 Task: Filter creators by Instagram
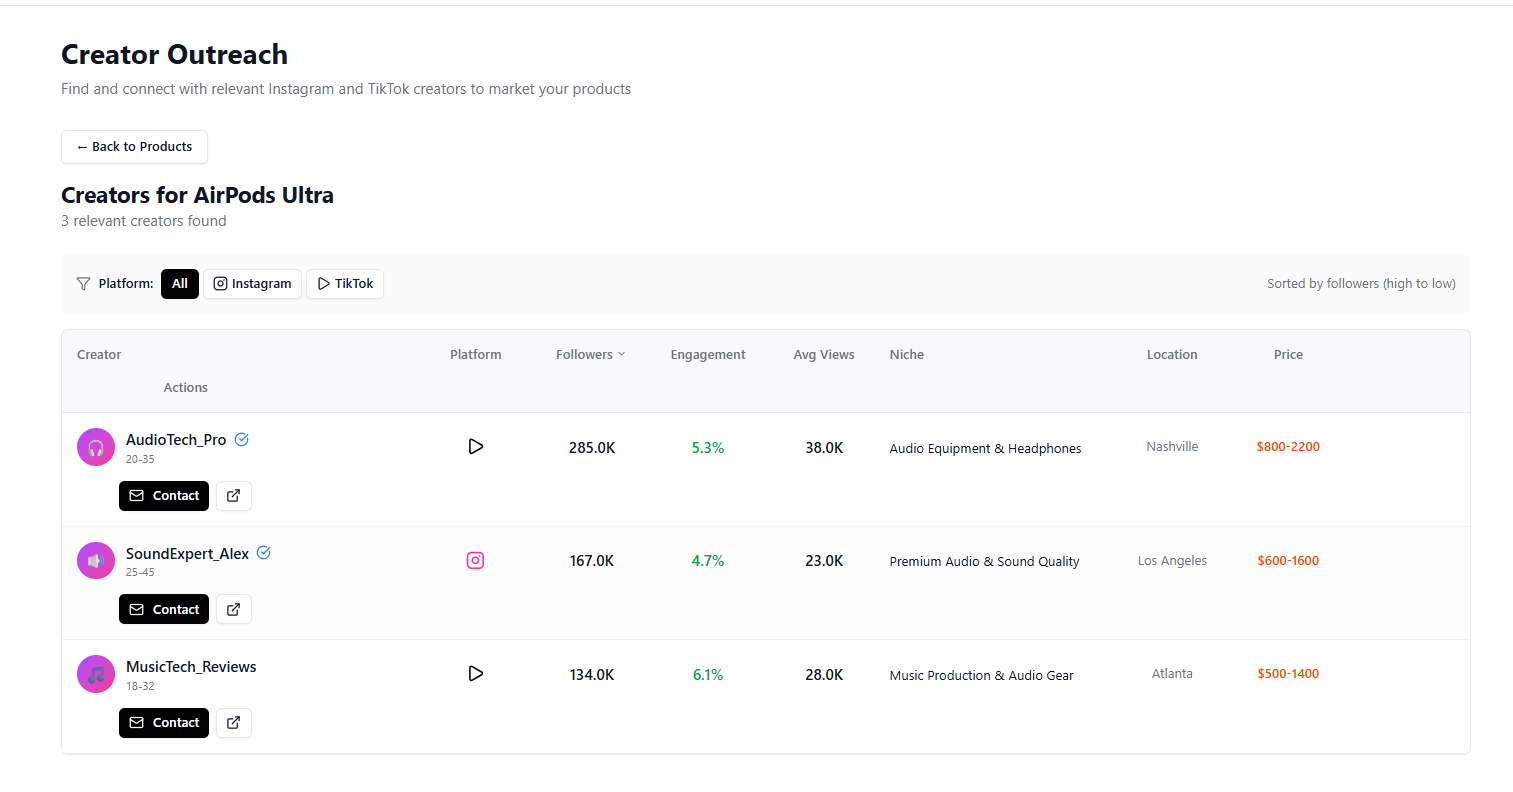252,284
